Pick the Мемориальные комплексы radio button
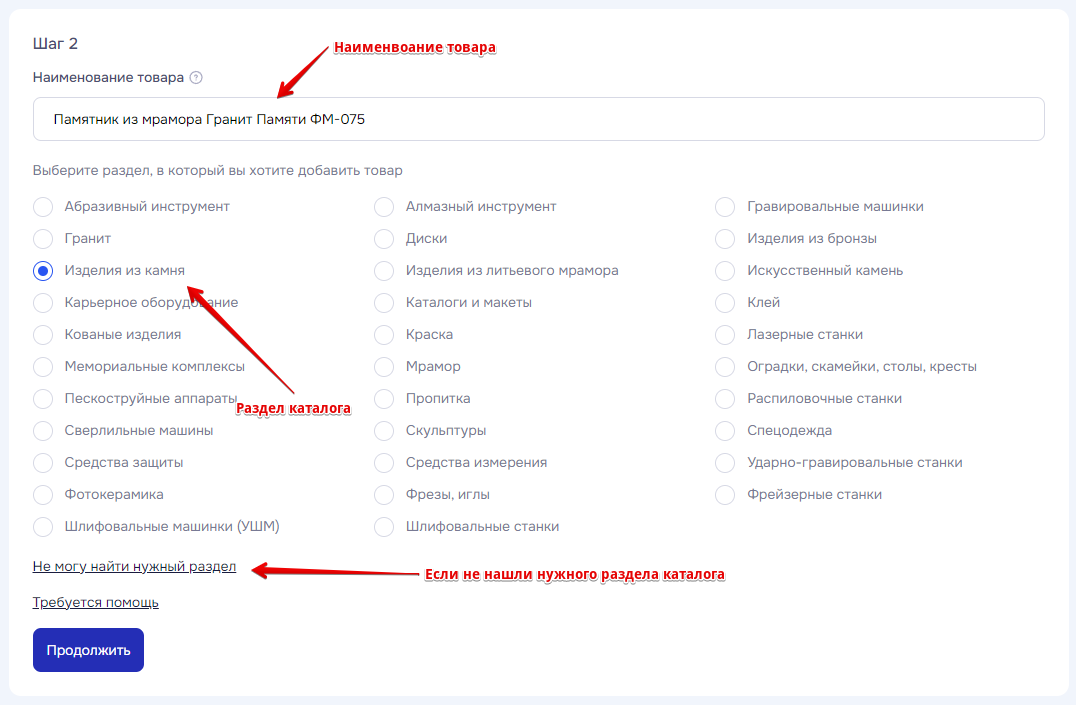 coord(43,367)
